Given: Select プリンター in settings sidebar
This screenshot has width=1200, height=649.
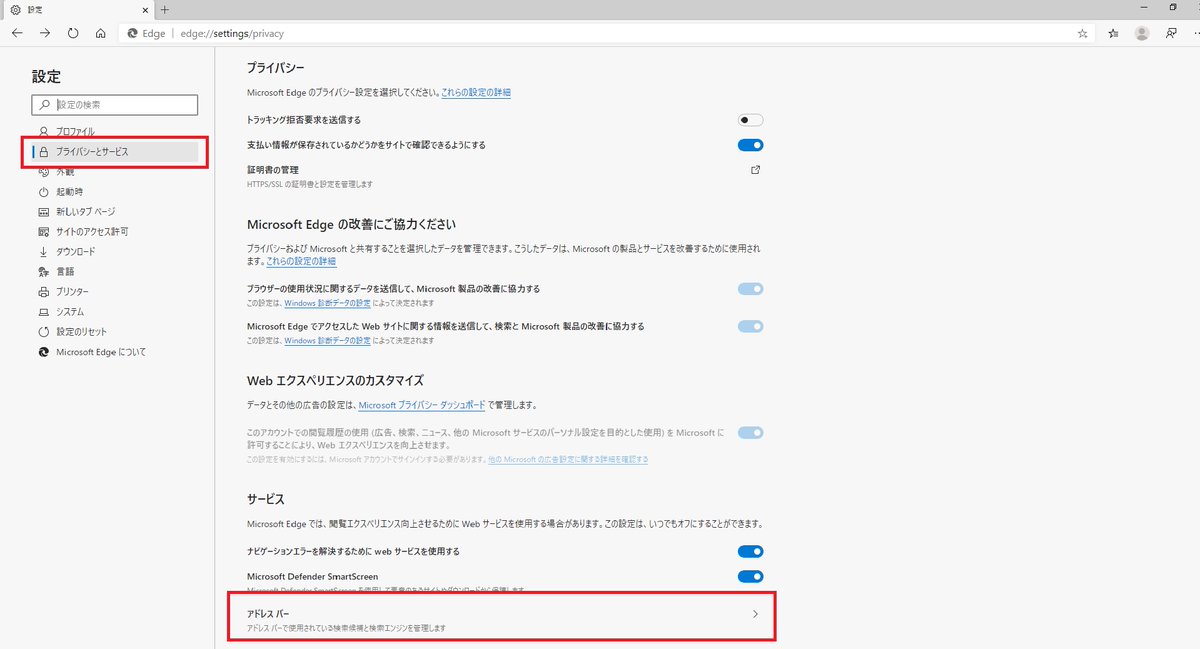Looking at the screenshot, I should click(72, 291).
